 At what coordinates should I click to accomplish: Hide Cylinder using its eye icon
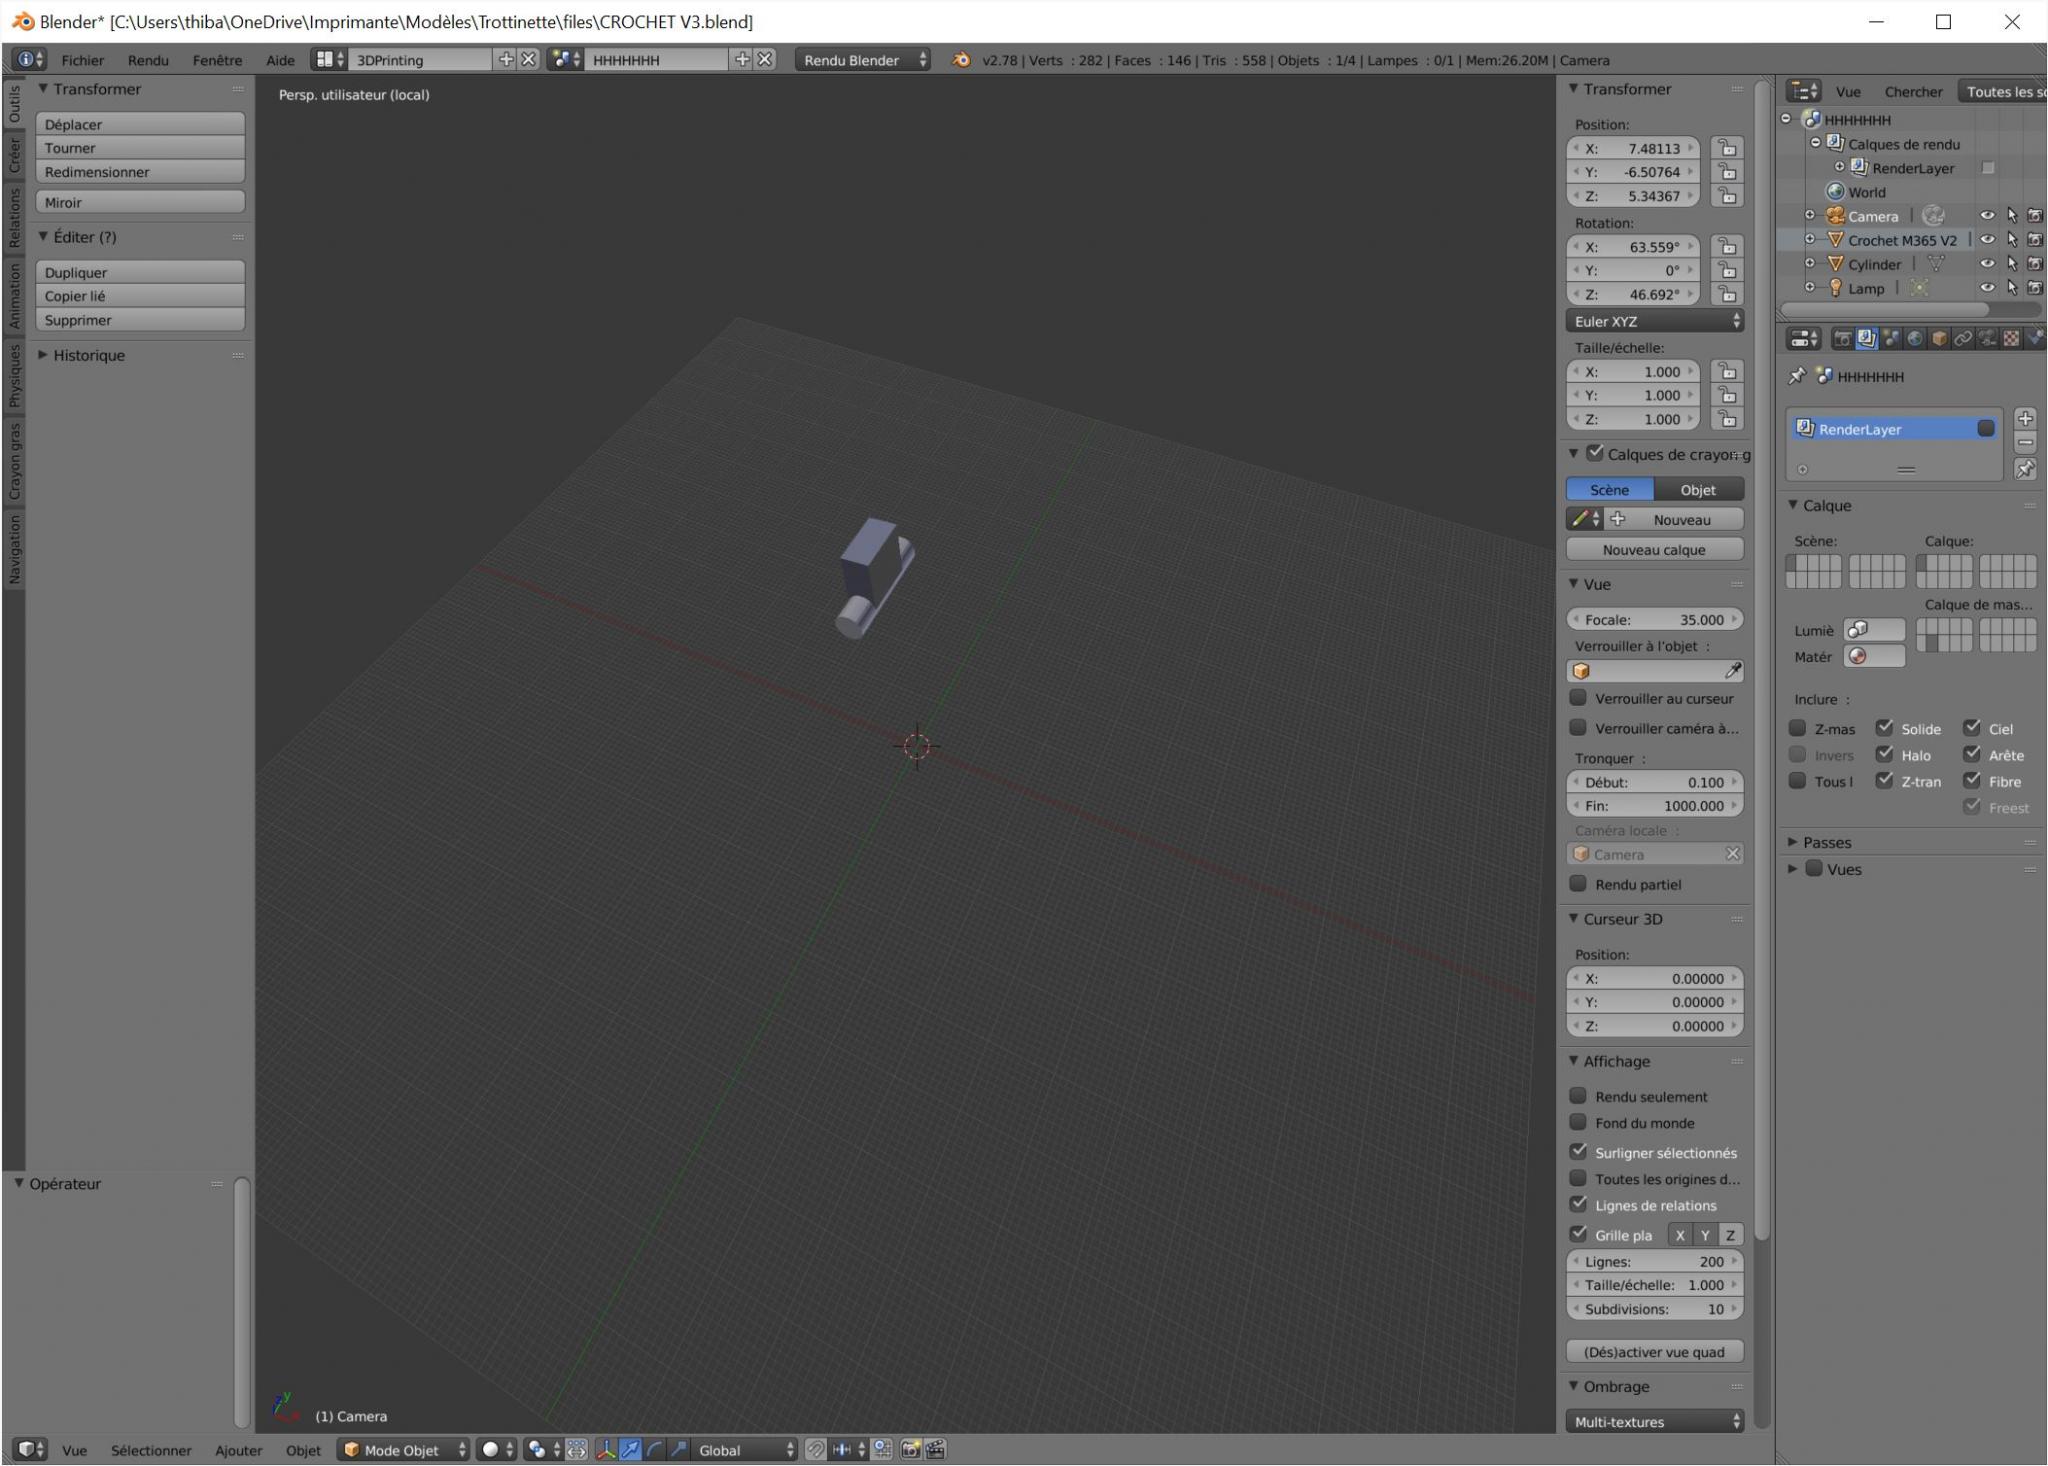(x=1987, y=264)
